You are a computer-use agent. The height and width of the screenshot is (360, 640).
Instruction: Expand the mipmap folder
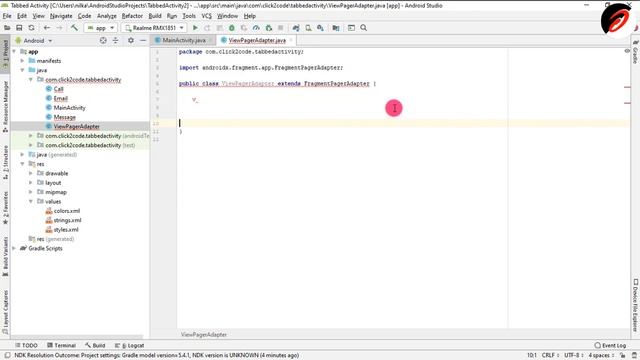coord(31,192)
